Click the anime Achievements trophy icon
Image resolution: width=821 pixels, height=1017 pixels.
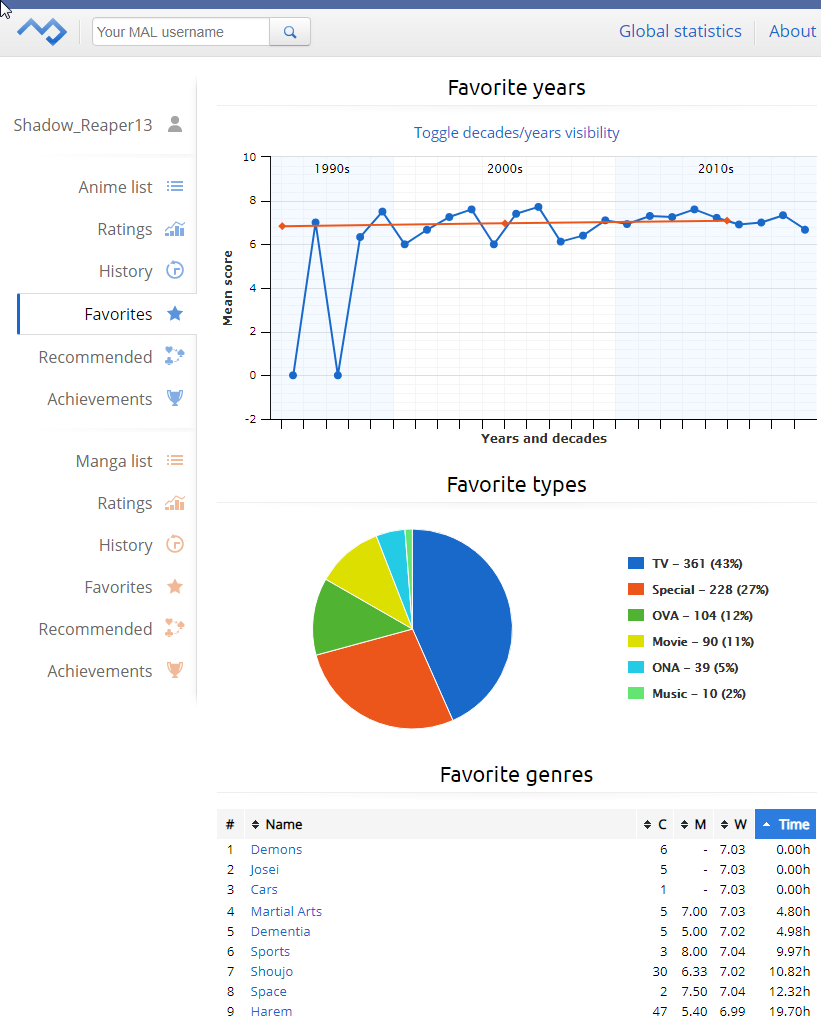(x=175, y=399)
